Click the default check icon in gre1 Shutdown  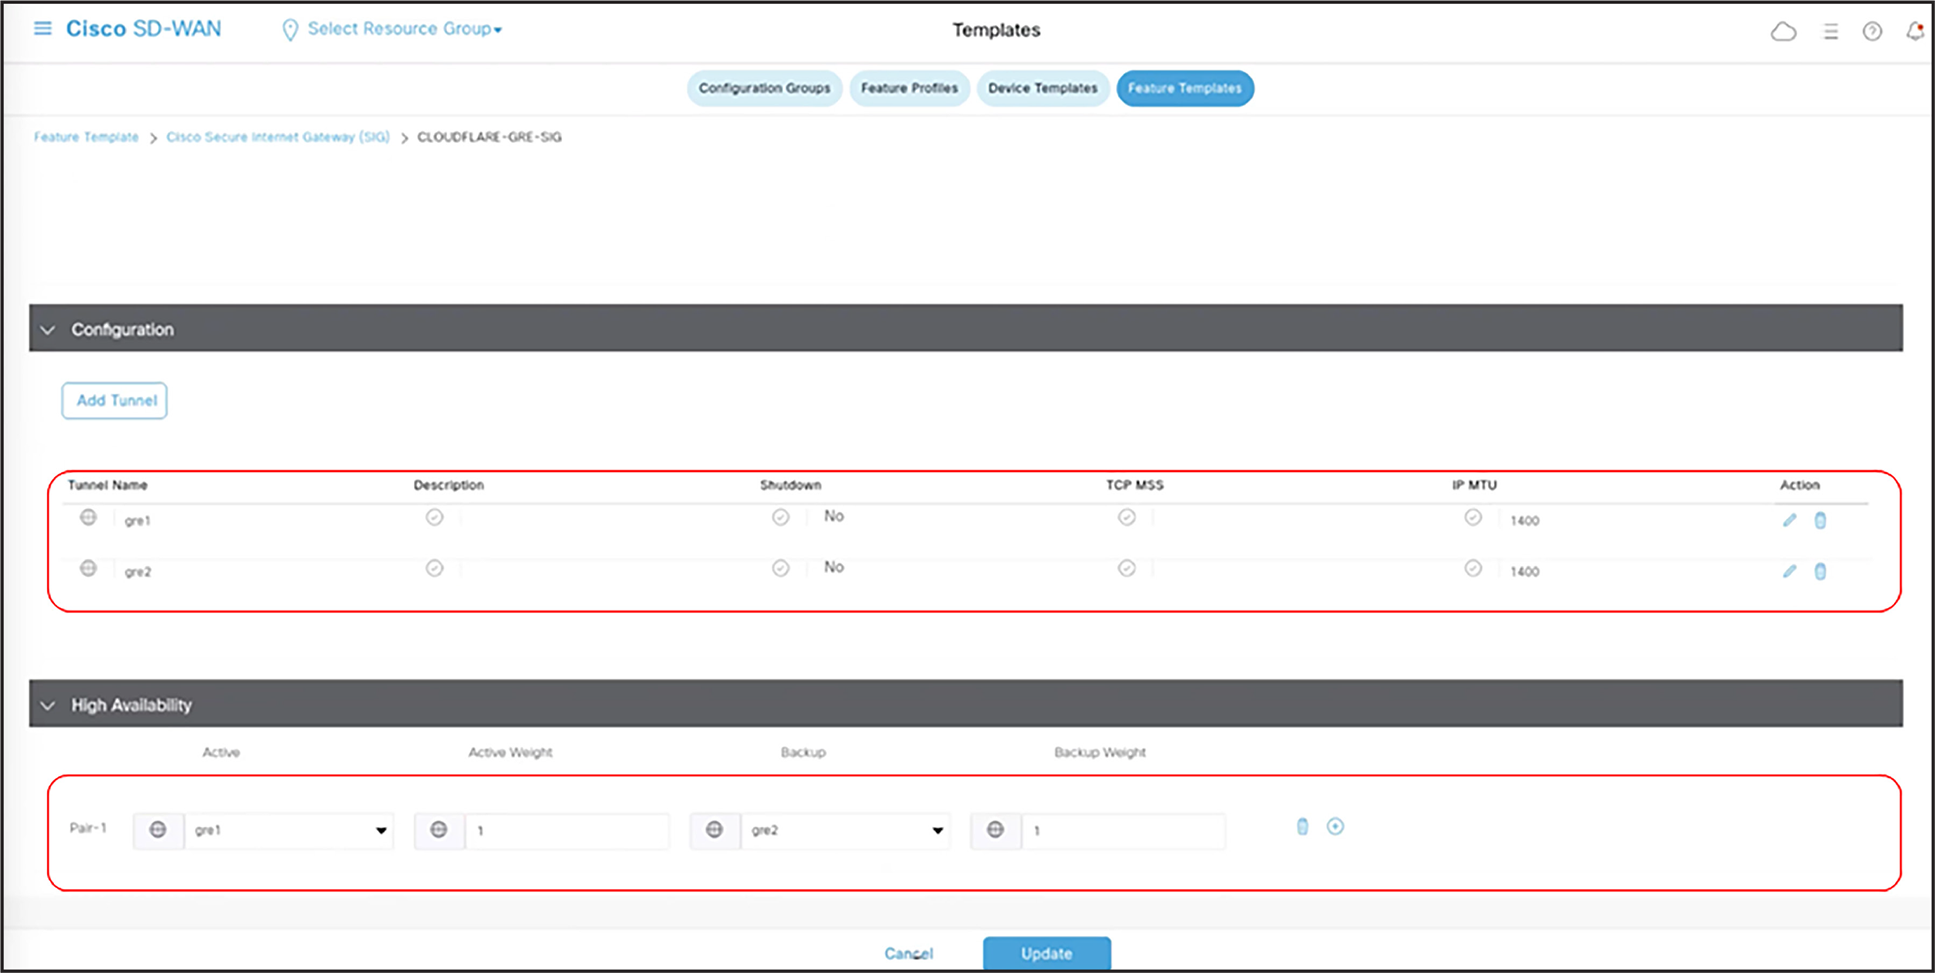pyautogui.click(x=781, y=517)
